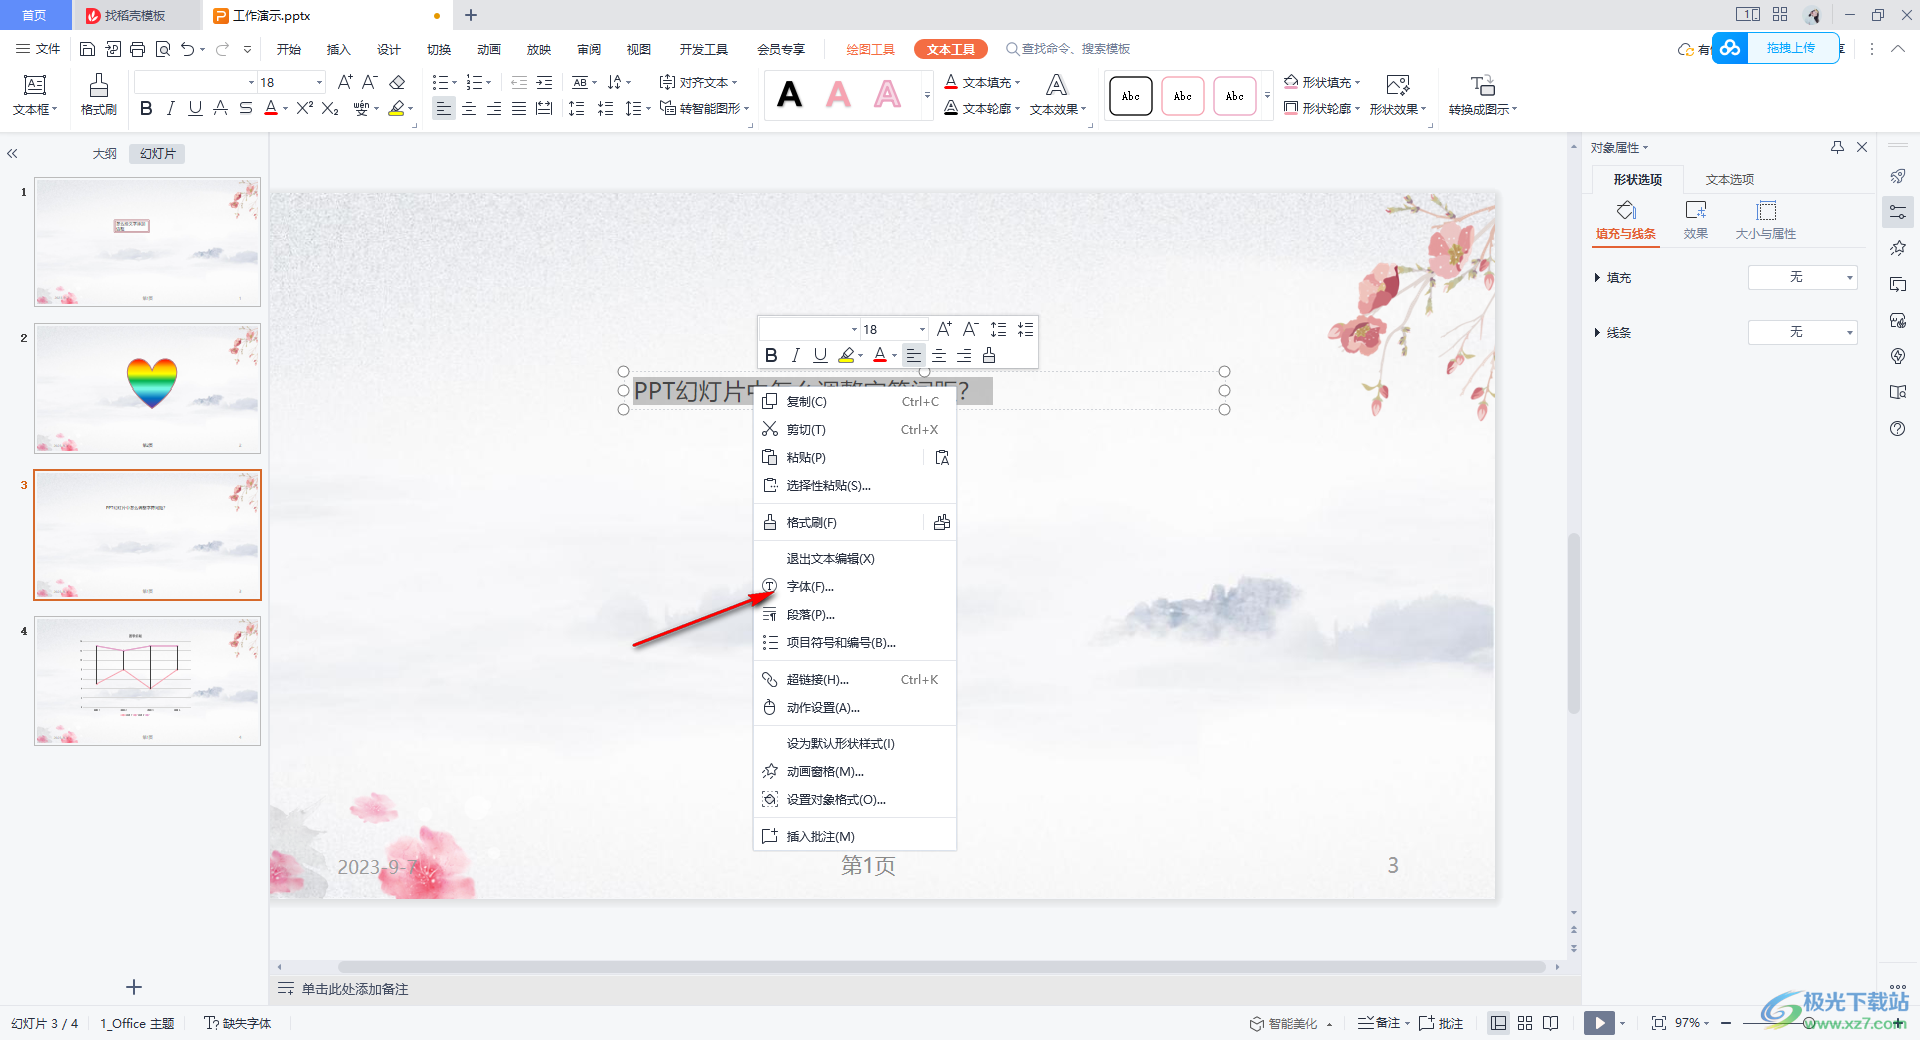1920x1040 pixels.
Task: Open the Line type dropdown showing 无
Action: (1802, 332)
